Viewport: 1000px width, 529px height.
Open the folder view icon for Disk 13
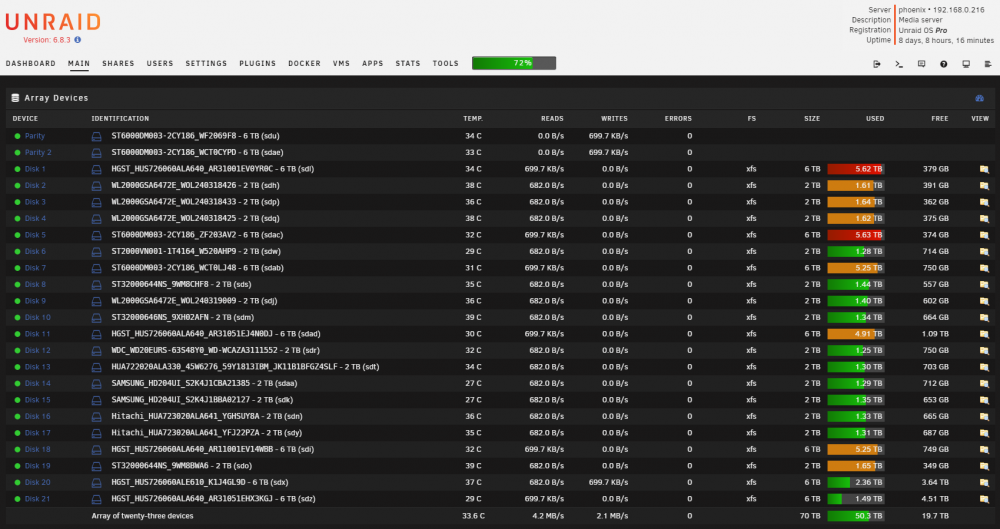[984, 367]
